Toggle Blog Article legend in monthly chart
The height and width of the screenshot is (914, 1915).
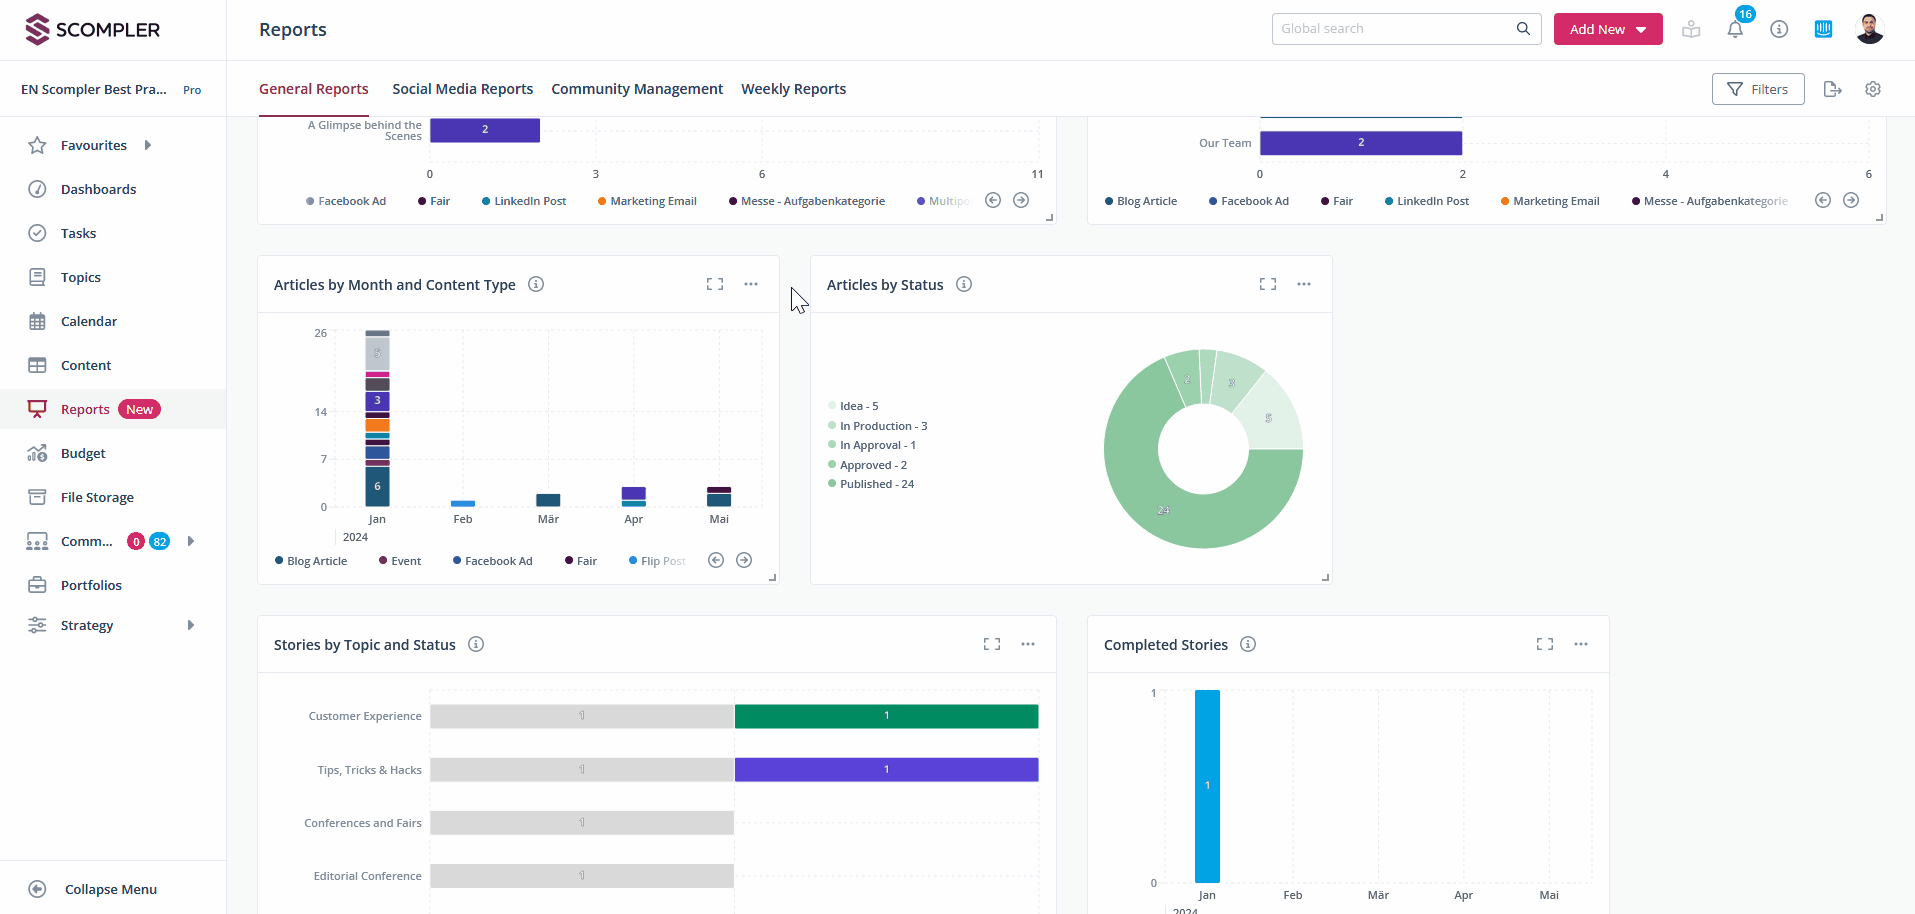[x=311, y=561]
